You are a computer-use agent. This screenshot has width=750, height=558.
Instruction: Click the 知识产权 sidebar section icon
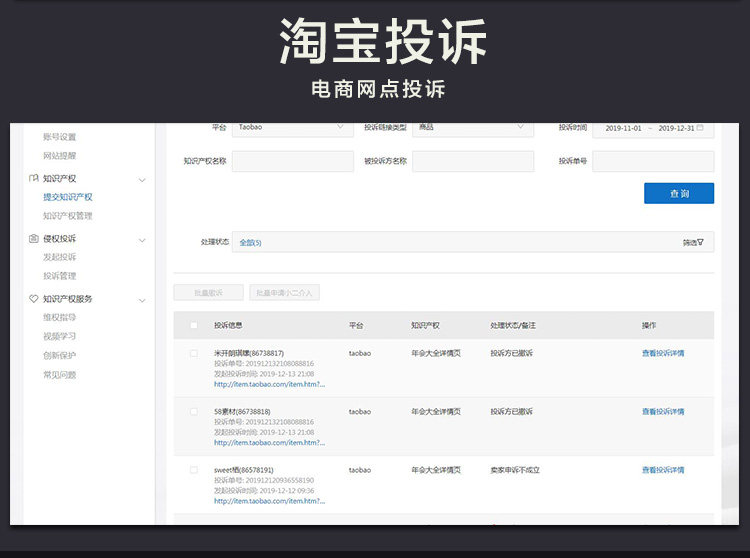click(x=33, y=178)
